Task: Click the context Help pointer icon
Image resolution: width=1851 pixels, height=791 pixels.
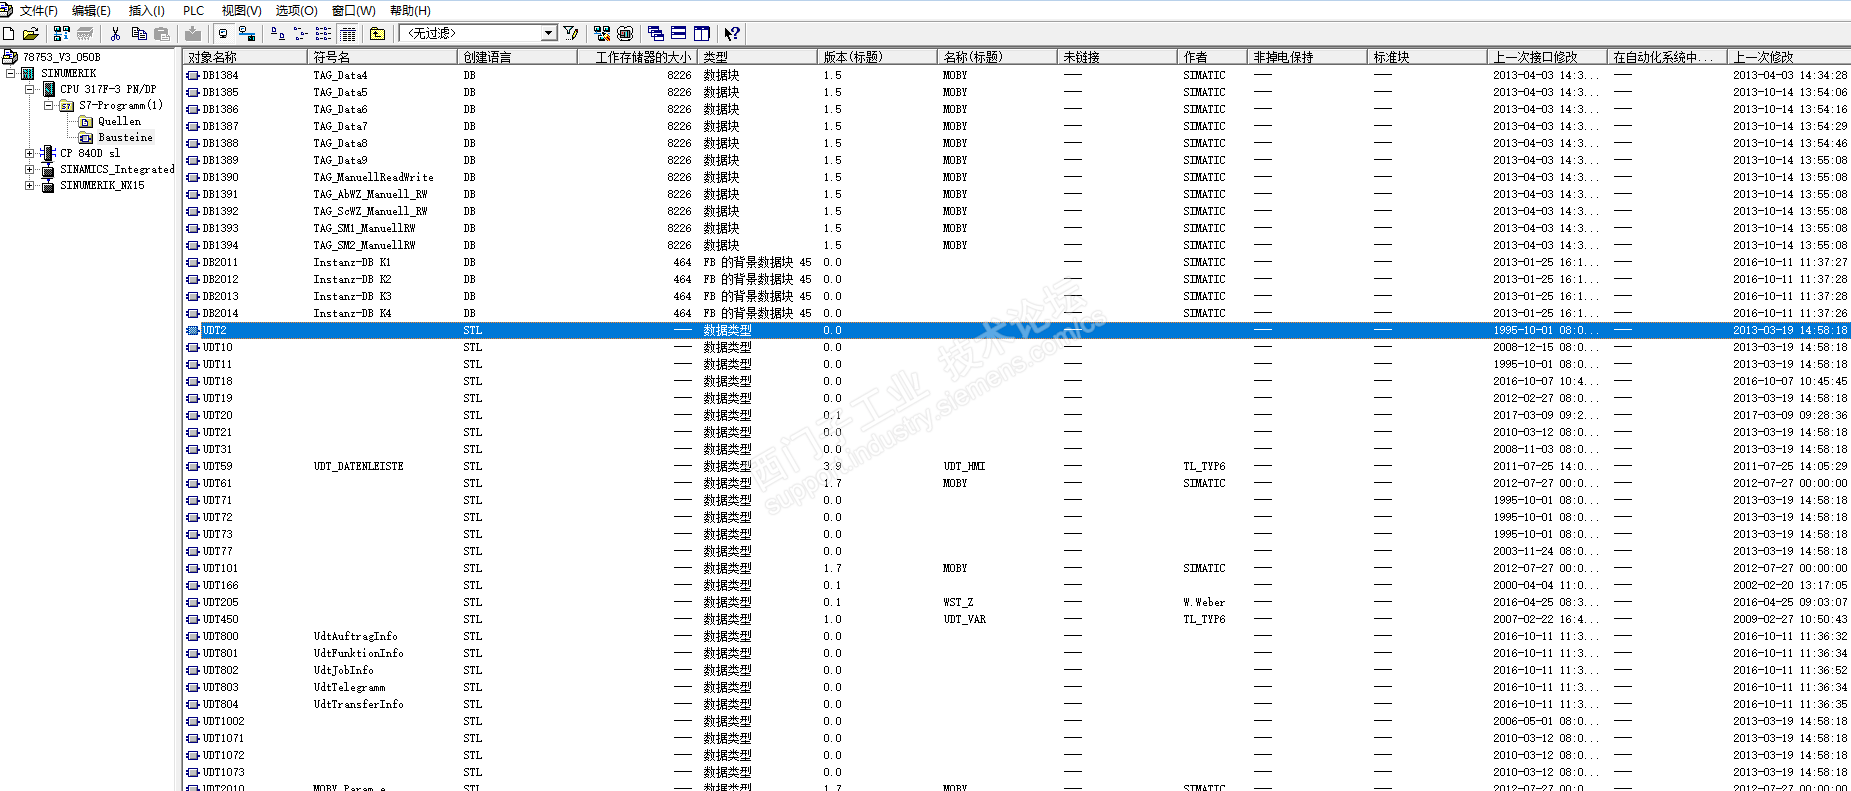Action: (732, 33)
